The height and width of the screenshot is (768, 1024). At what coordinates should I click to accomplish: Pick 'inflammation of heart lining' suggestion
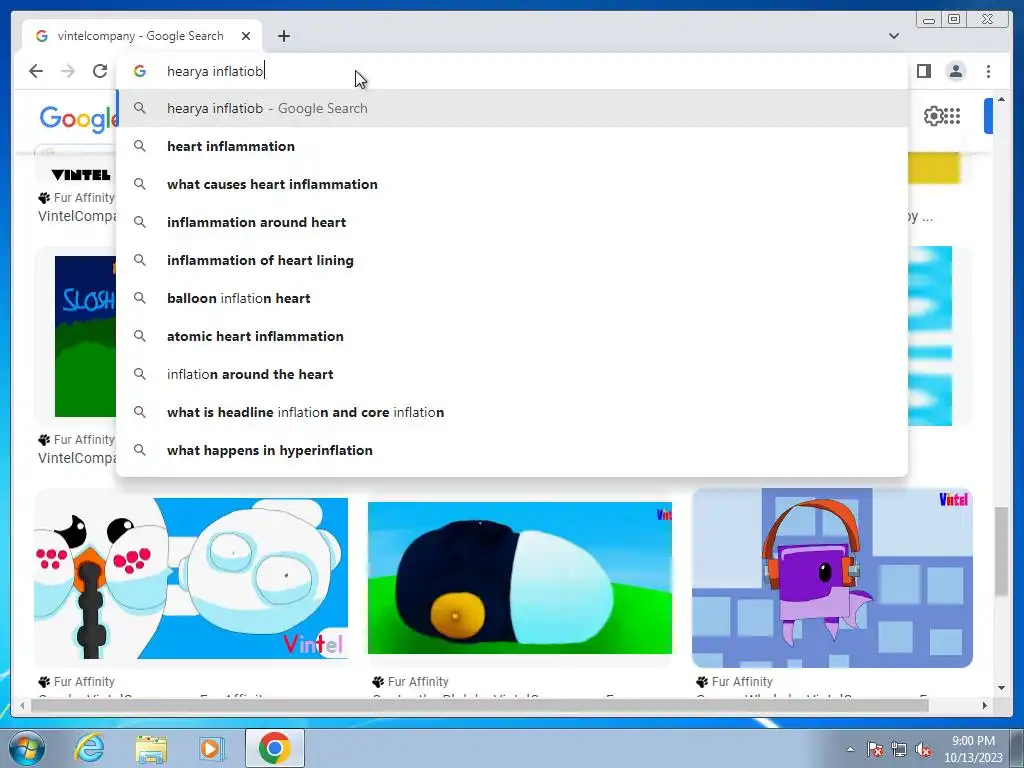[x=512, y=260]
